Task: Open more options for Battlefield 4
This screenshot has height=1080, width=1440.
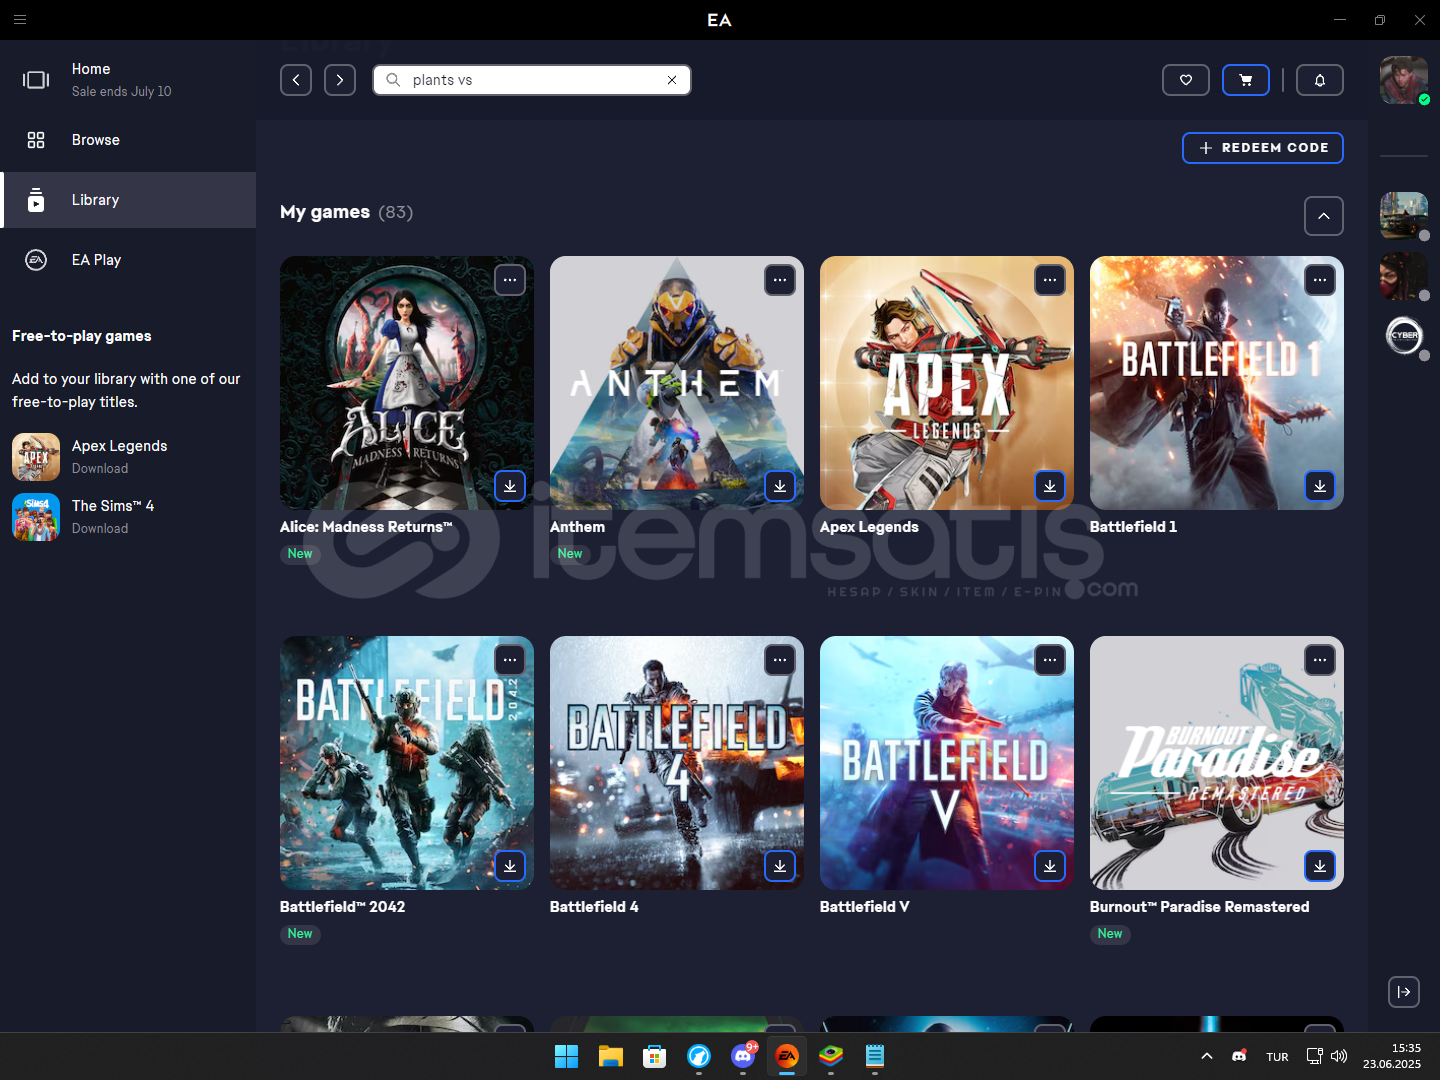Action: [x=780, y=660]
